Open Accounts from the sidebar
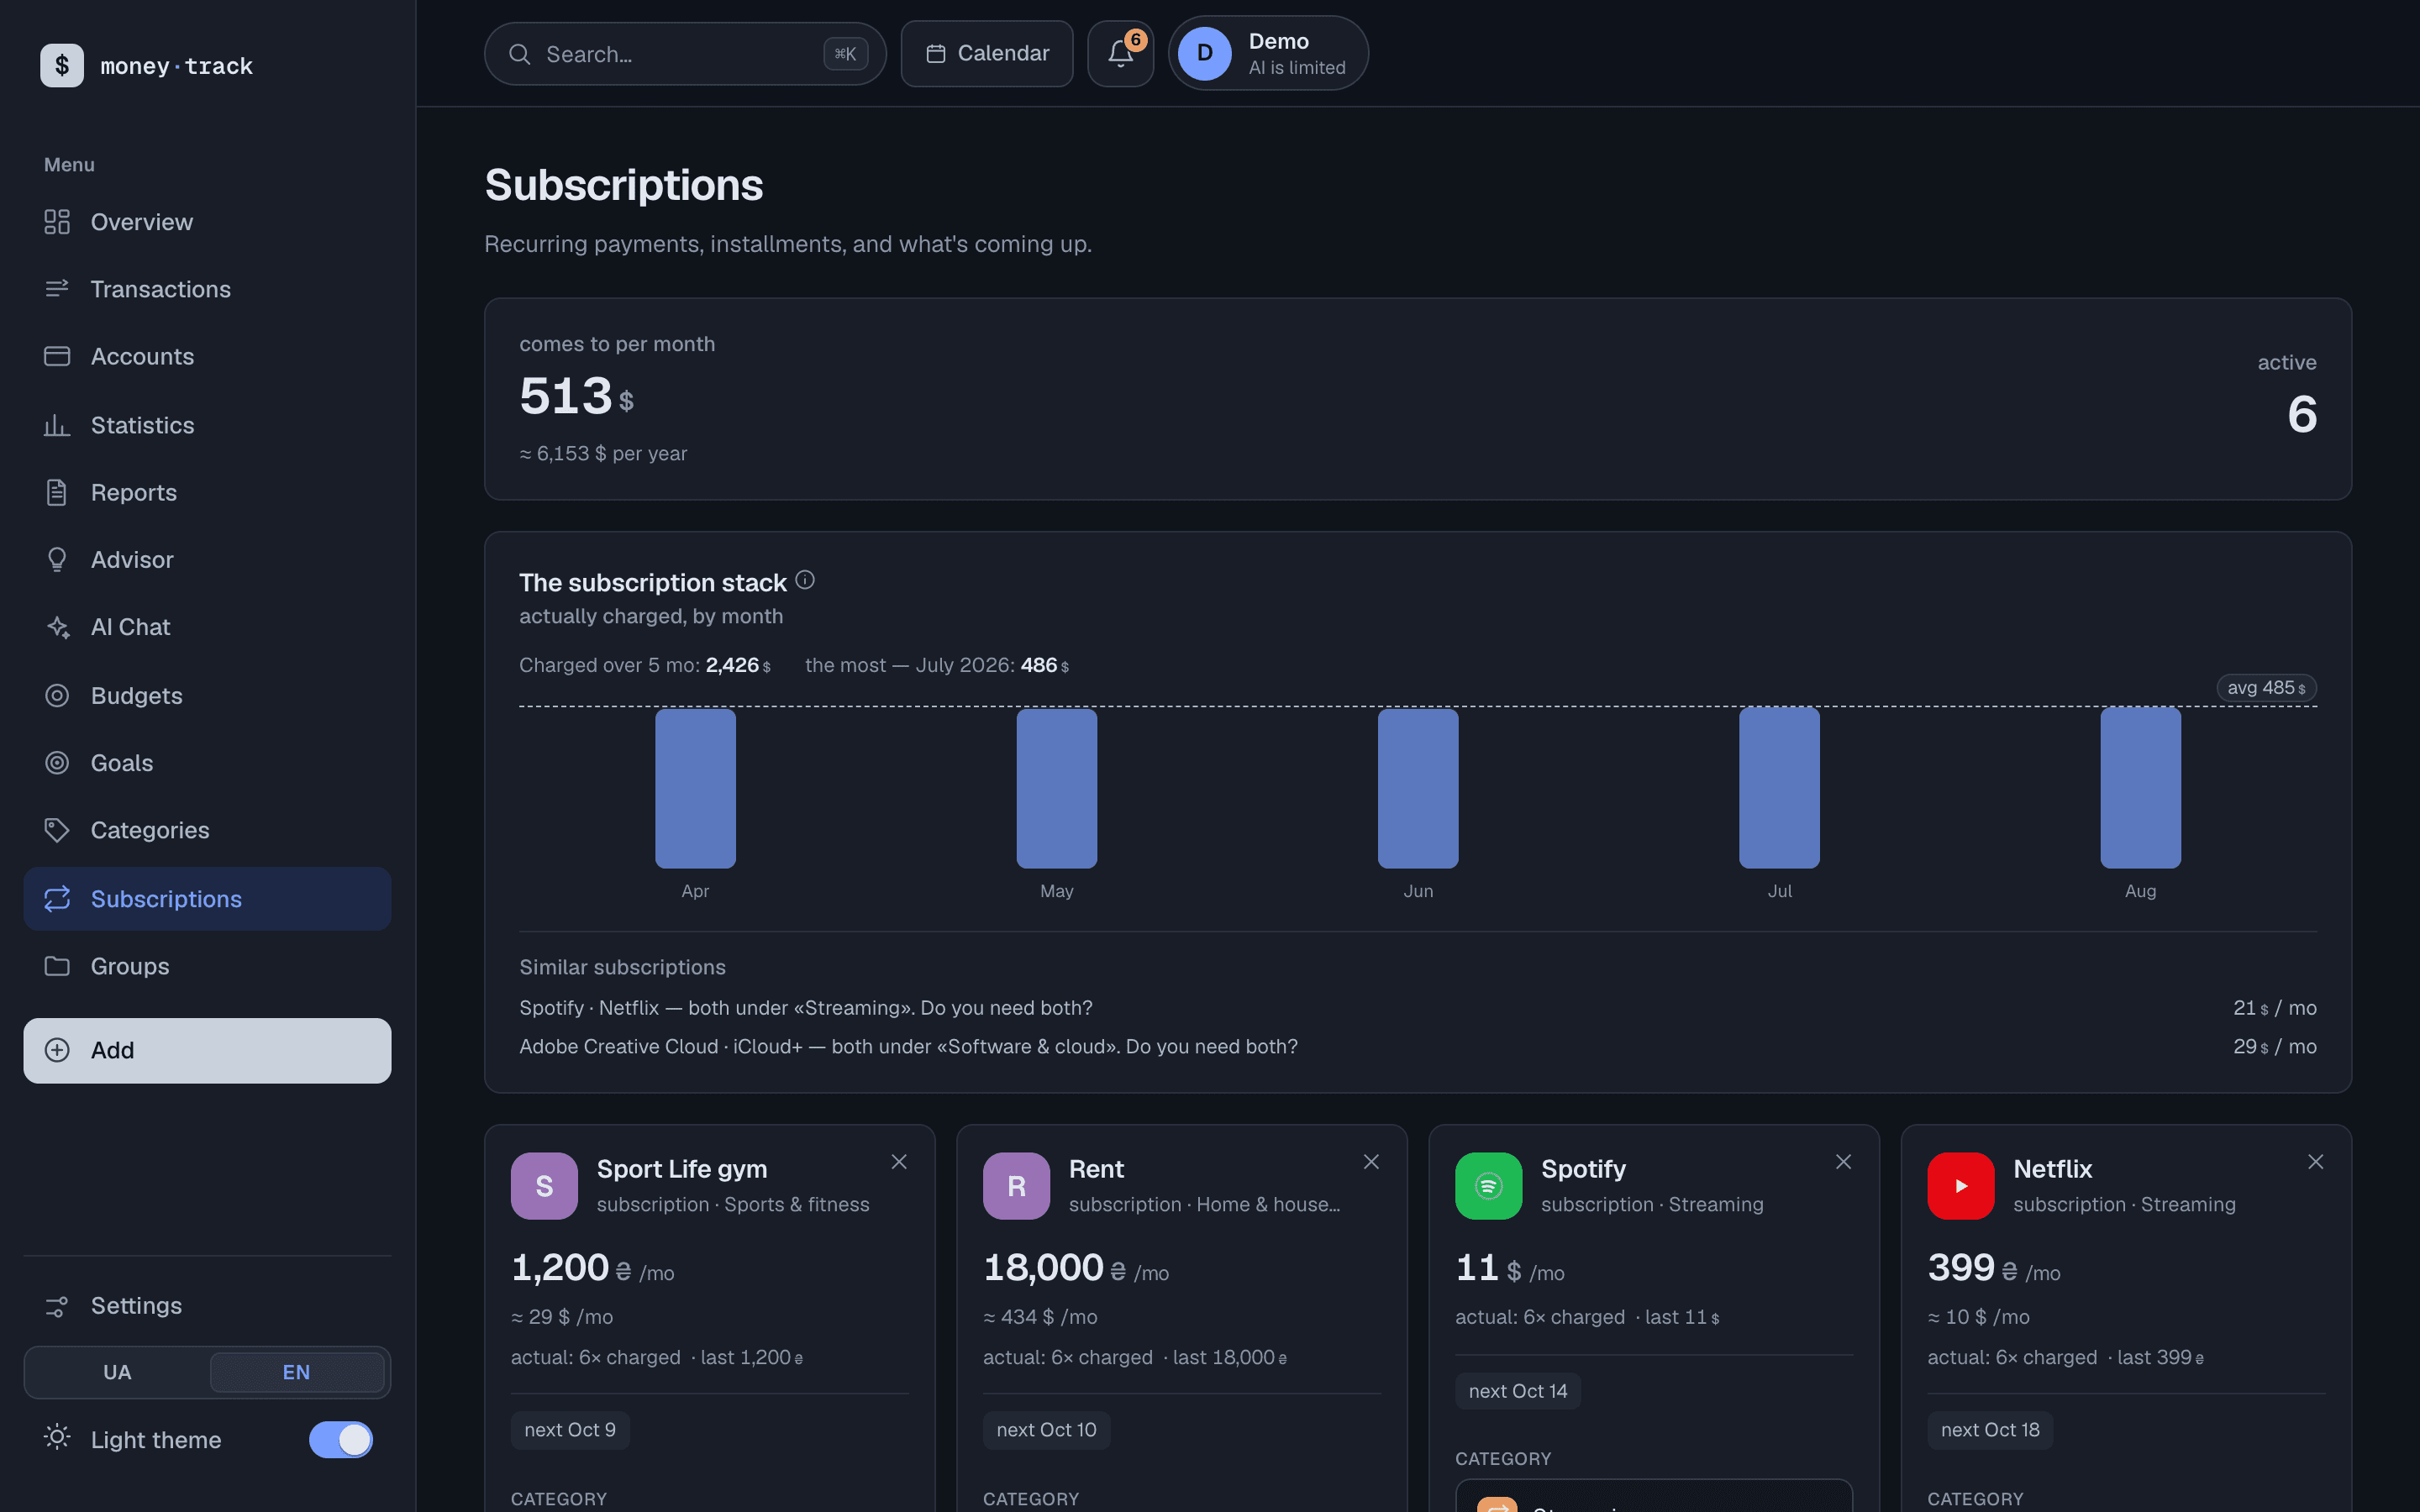 tap(207, 356)
